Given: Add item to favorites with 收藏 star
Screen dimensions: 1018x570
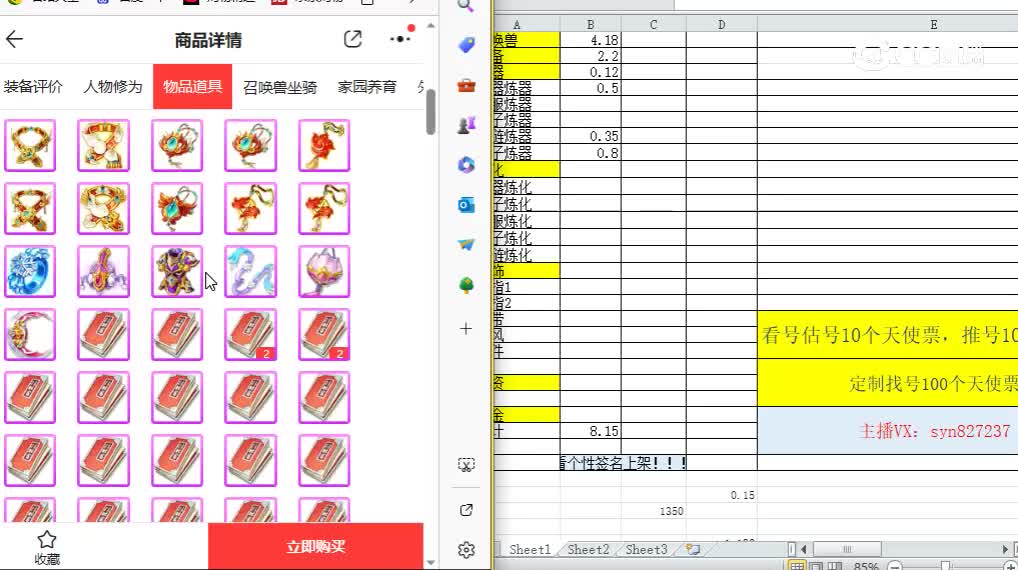Looking at the screenshot, I should 47,546.
